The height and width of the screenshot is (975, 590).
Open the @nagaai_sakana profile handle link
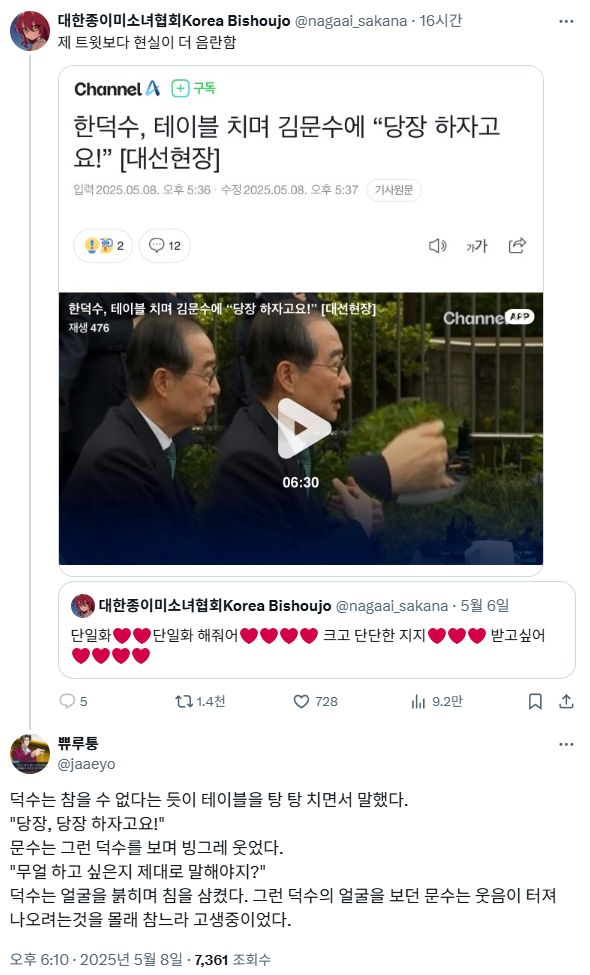coord(351,21)
